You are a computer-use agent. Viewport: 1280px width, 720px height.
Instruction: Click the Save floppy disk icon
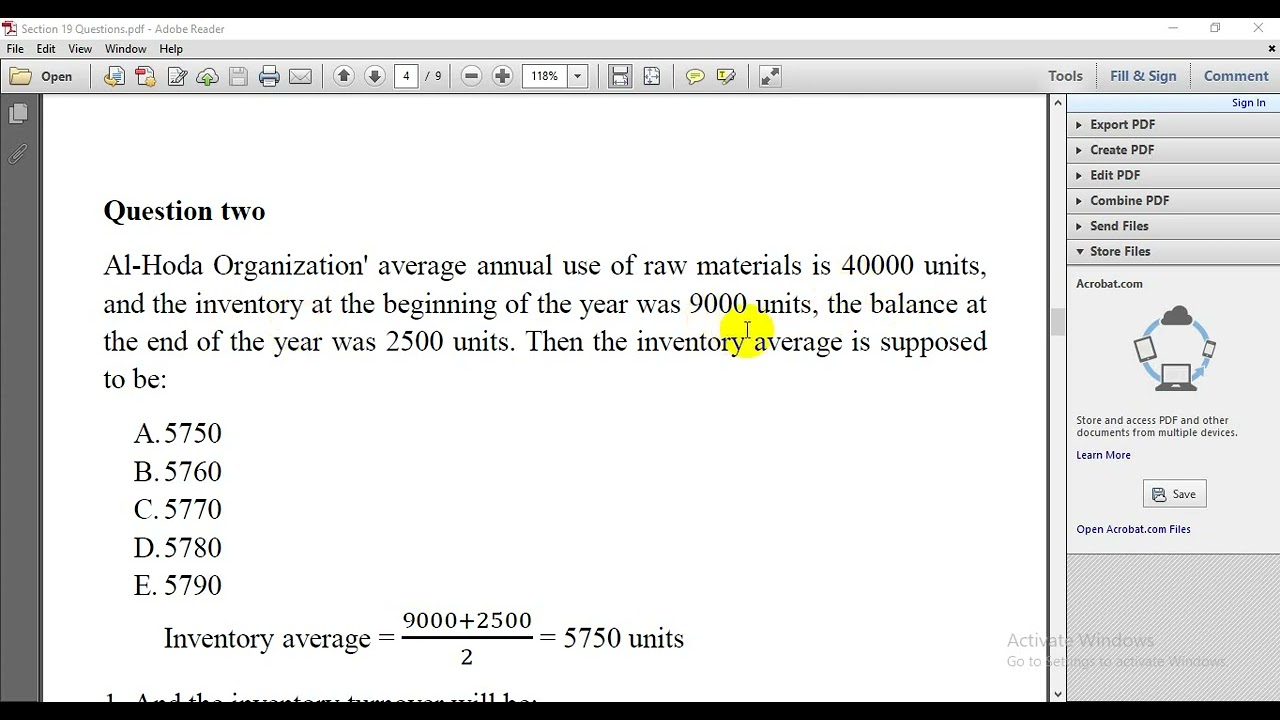[238, 76]
